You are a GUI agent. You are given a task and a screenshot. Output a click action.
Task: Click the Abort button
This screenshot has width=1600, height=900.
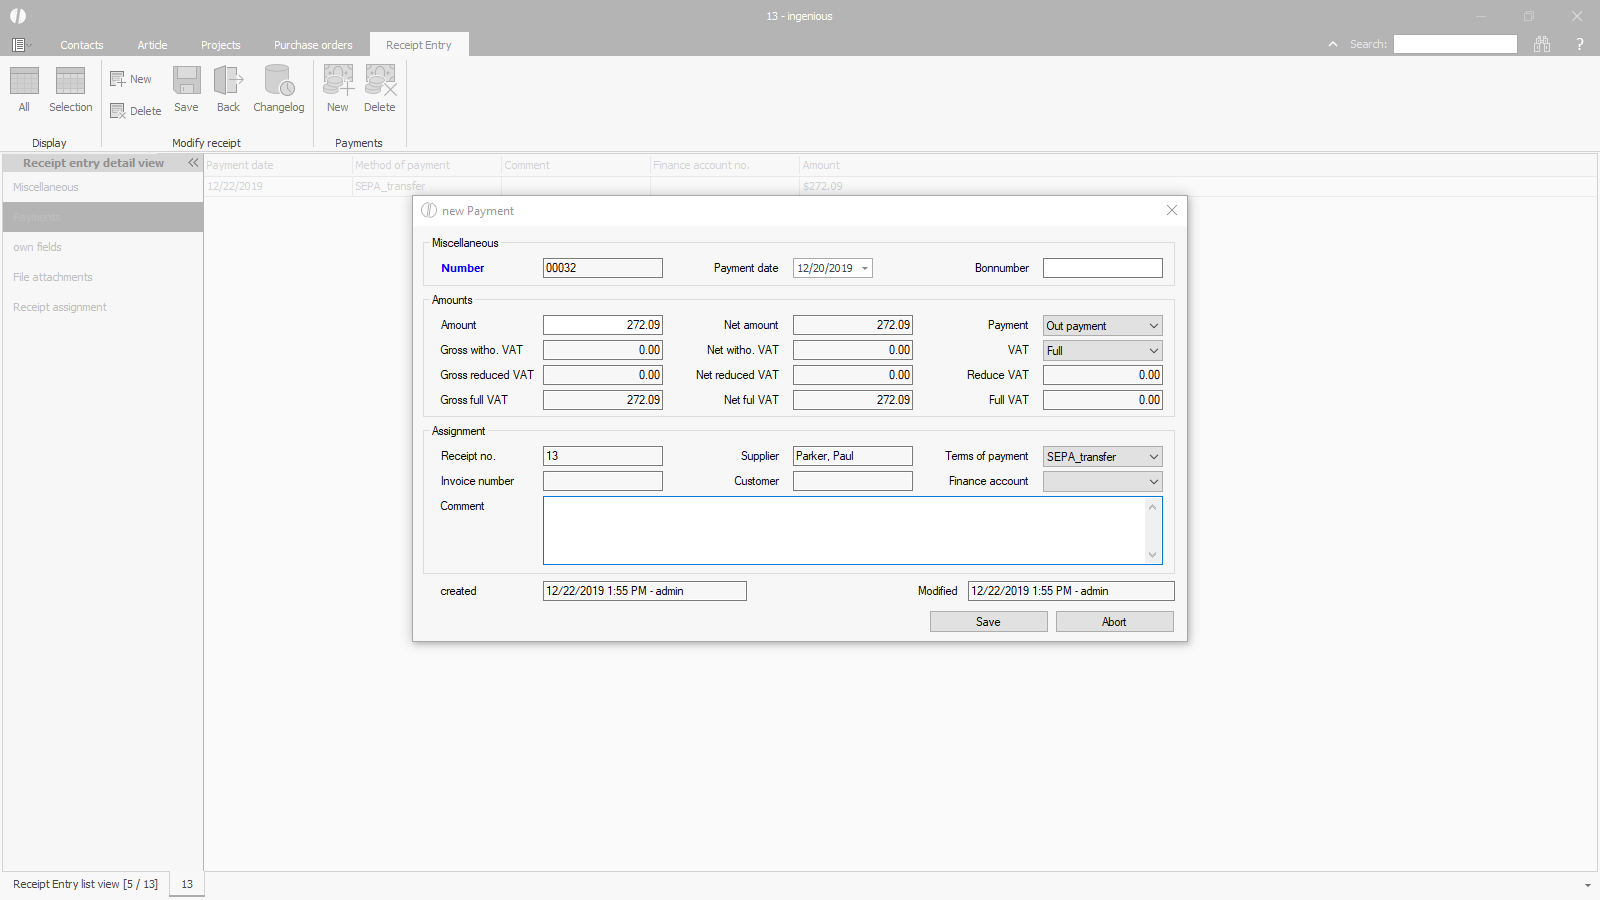coord(1114,622)
